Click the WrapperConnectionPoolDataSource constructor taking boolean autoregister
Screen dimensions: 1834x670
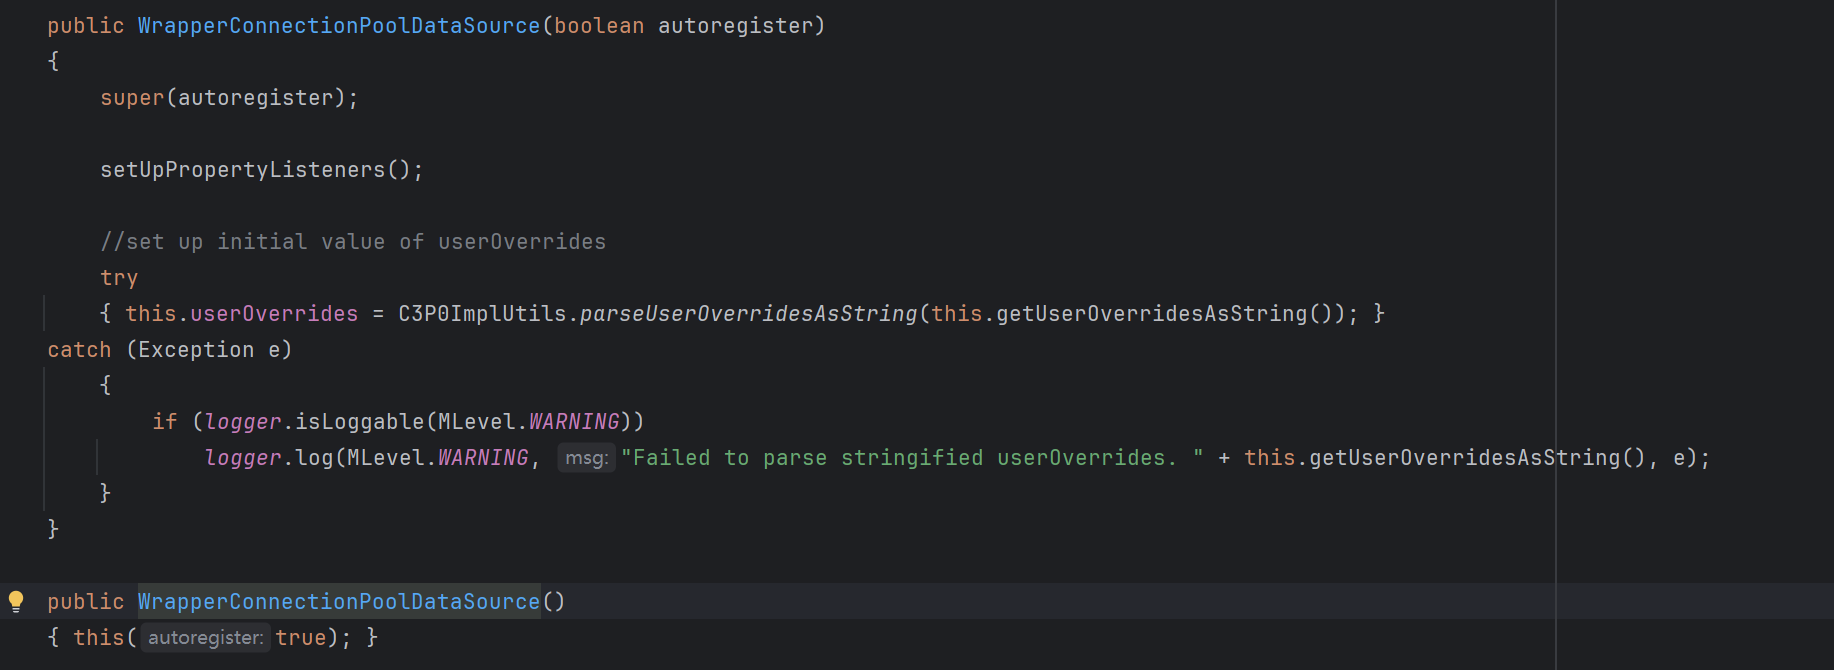tap(338, 26)
